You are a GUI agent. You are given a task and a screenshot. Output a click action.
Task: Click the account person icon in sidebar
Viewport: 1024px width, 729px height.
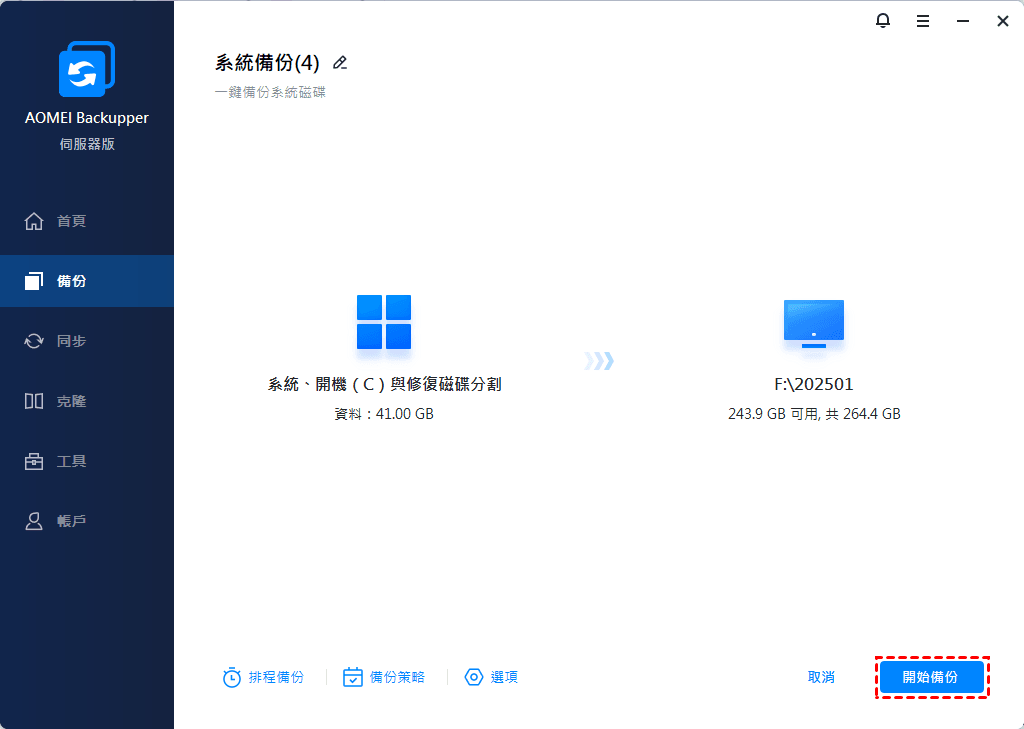pyautogui.click(x=34, y=521)
